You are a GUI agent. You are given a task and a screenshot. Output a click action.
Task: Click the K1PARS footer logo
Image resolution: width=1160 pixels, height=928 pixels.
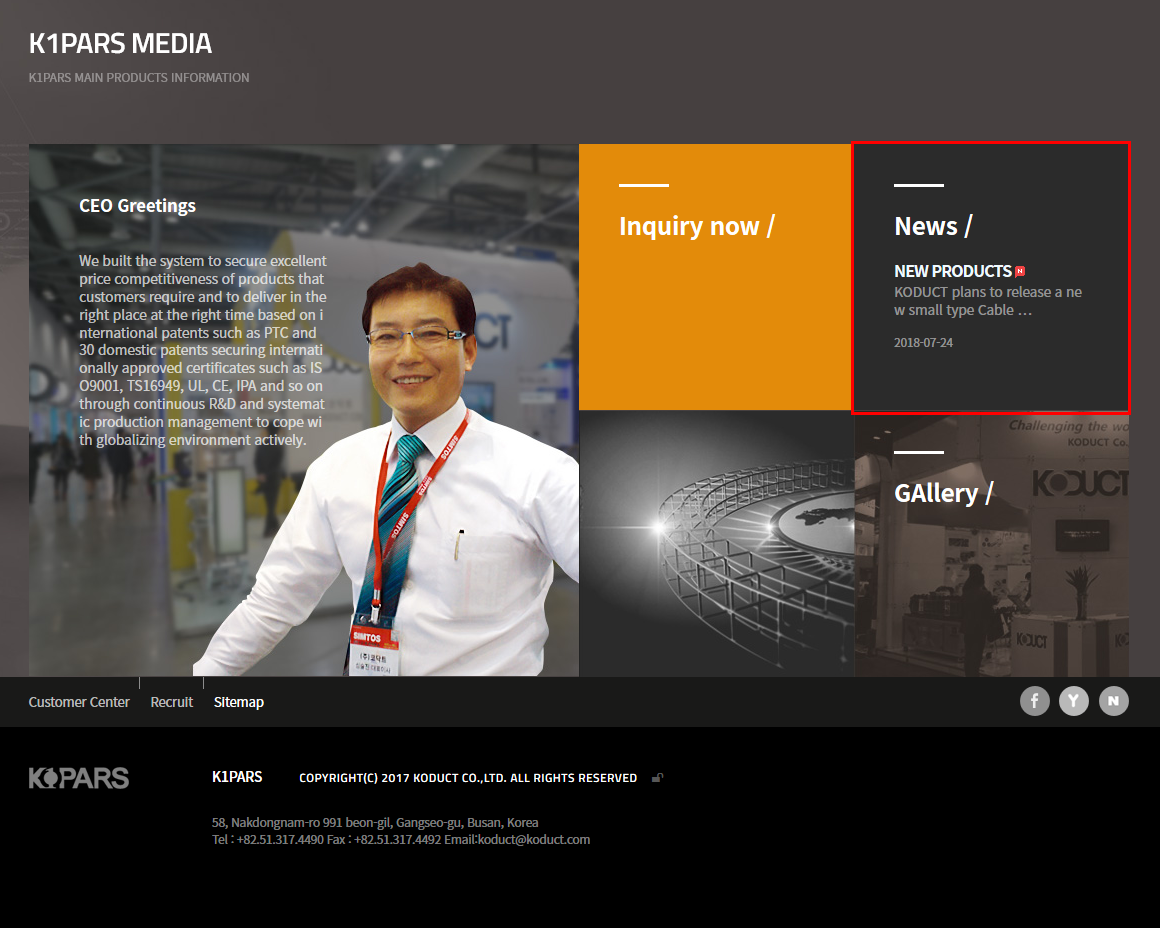79,778
